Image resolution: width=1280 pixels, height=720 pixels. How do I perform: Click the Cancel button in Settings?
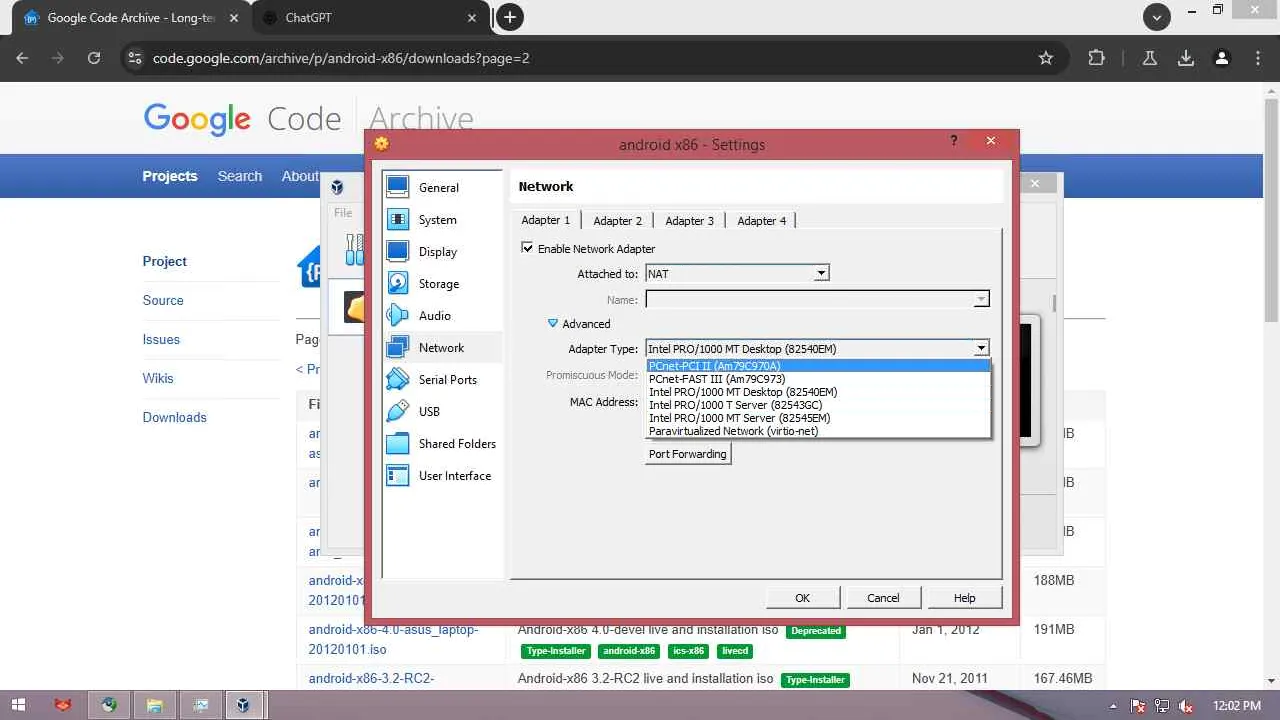pyautogui.click(x=883, y=597)
